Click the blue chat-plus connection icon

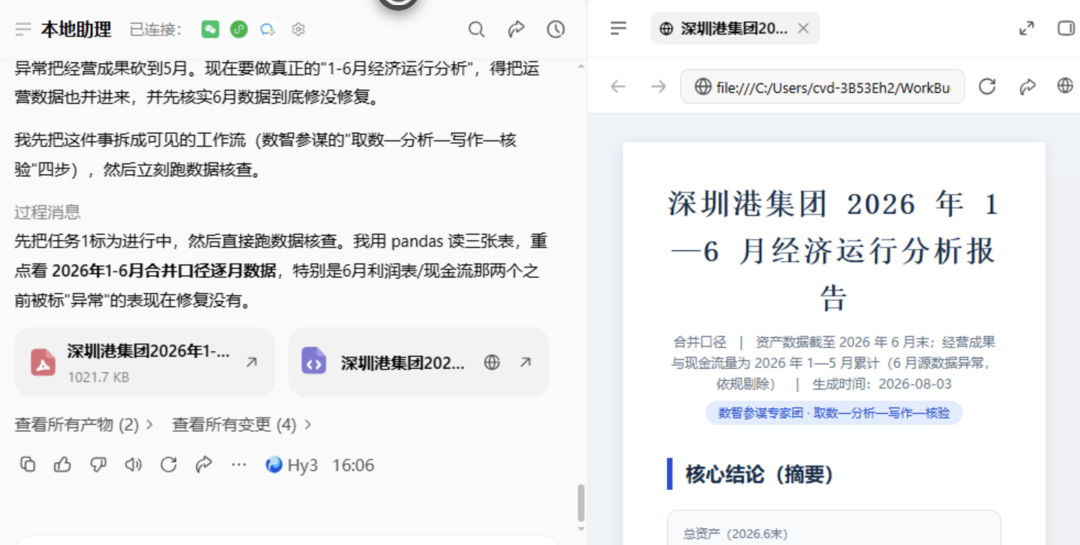pos(267,29)
